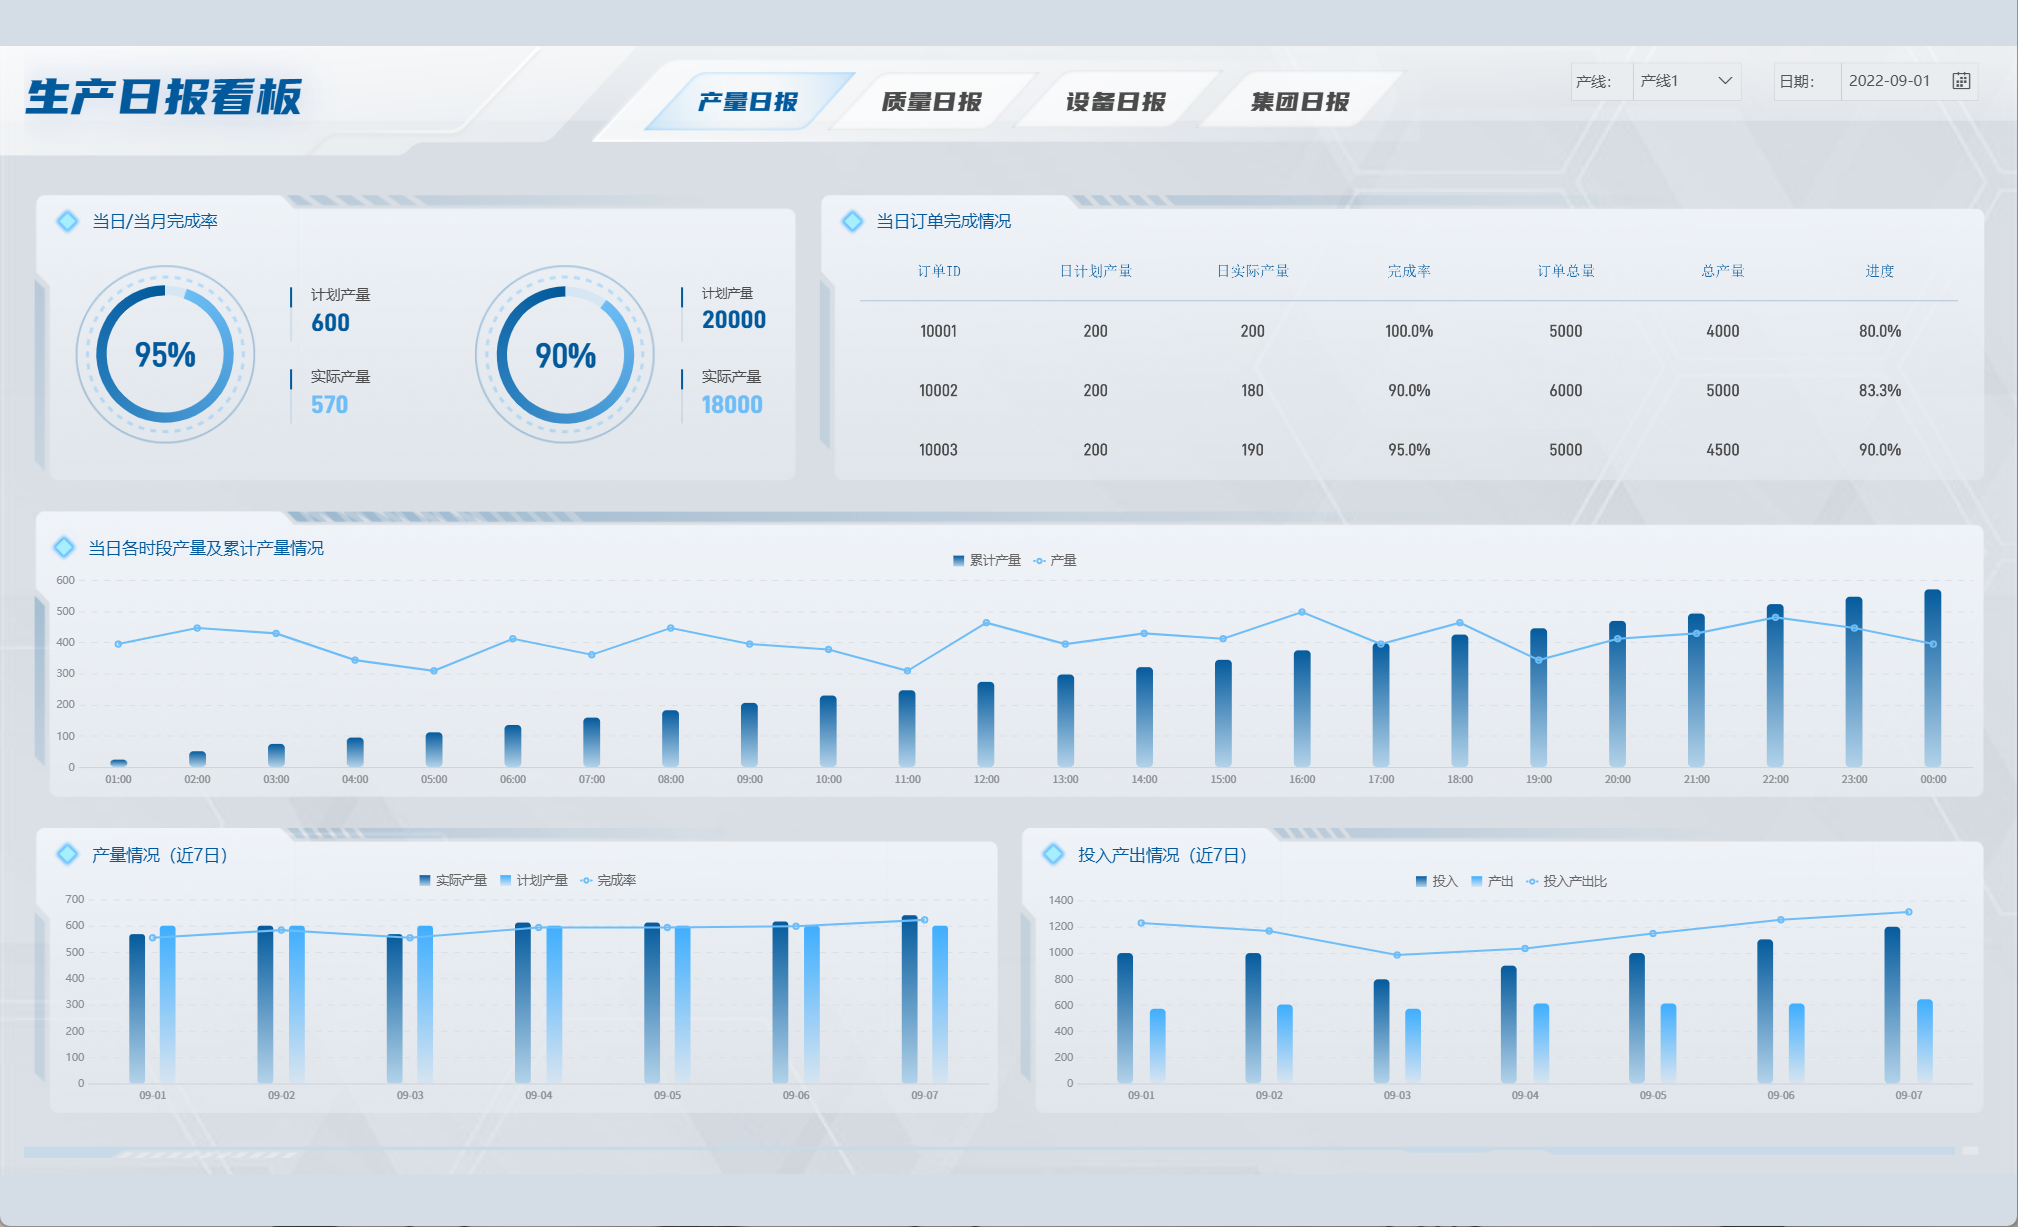Click diamond icon beside 当日/当月完成率 title
The width and height of the screenshot is (2018, 1227).
point(67,221)
